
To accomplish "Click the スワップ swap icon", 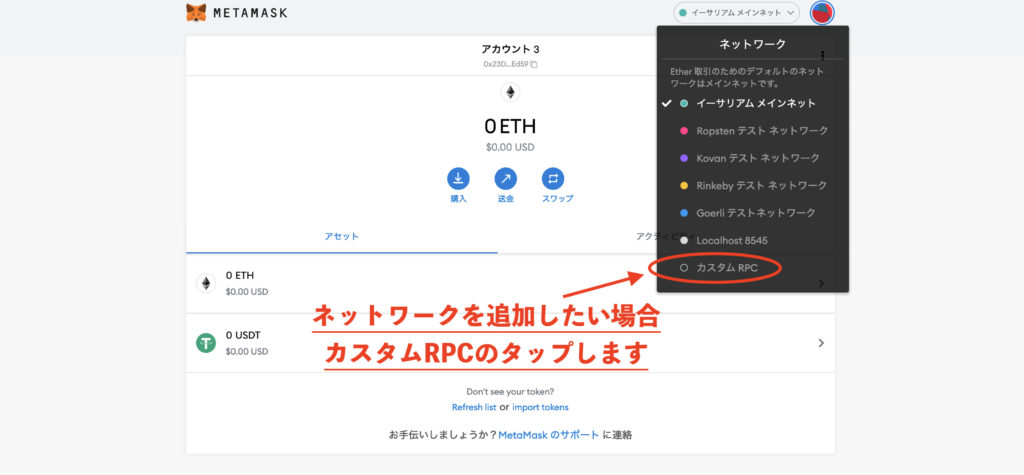I will click(x=552, y=179).
